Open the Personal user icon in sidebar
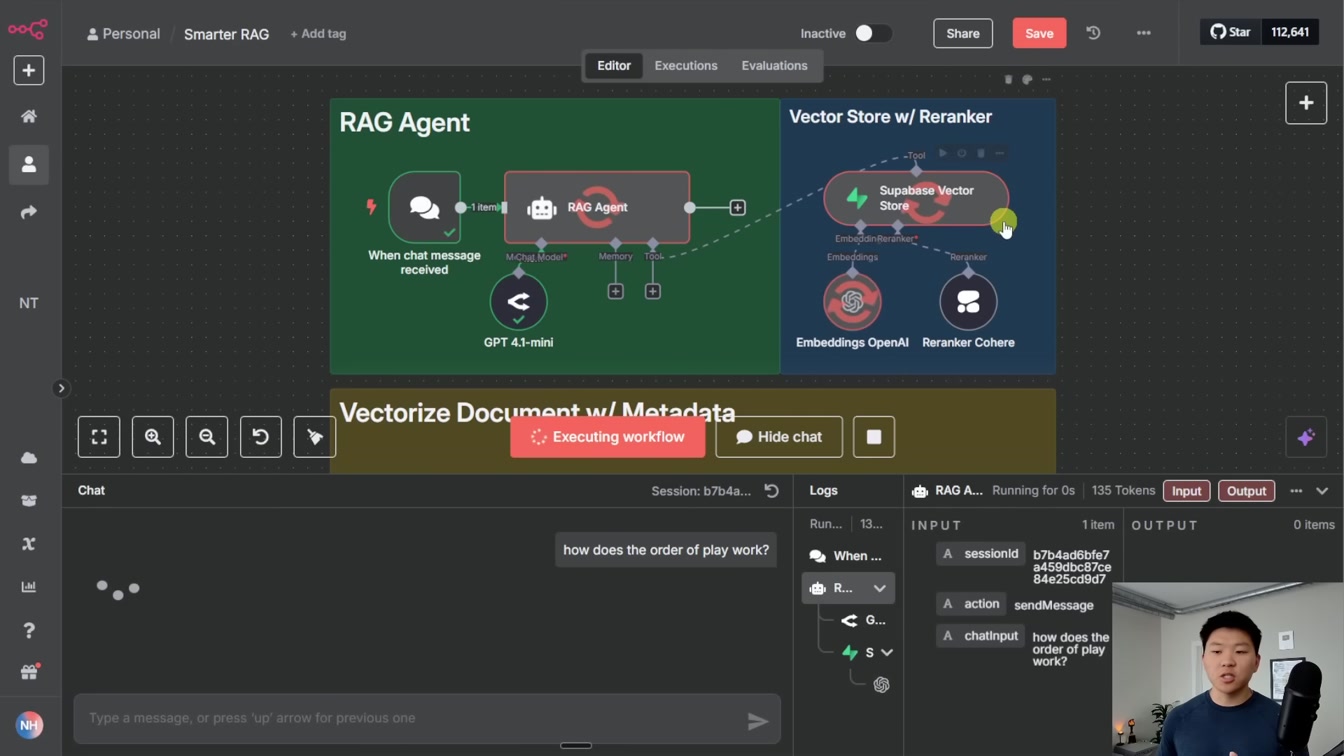Viewport: 1344px width, 756px height. coord(29,164)
